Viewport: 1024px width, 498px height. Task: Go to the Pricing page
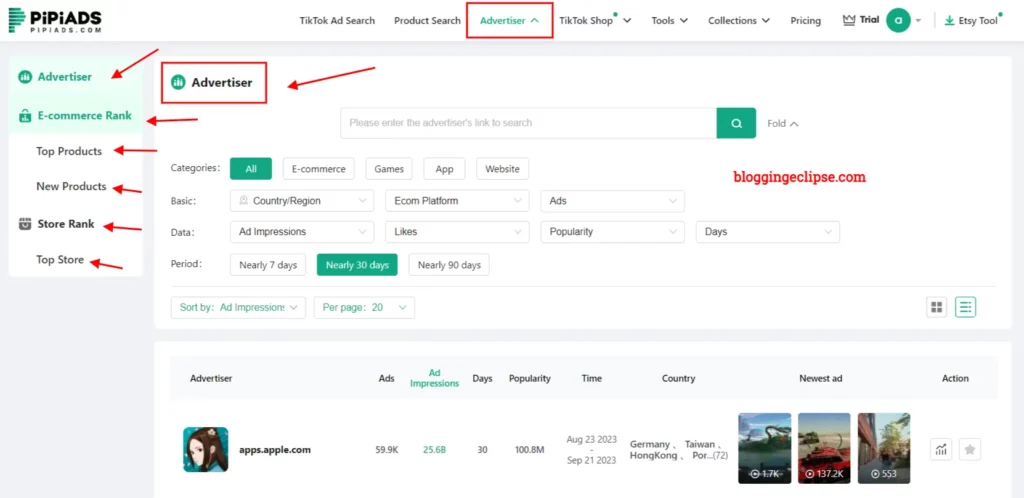(805, 20)
